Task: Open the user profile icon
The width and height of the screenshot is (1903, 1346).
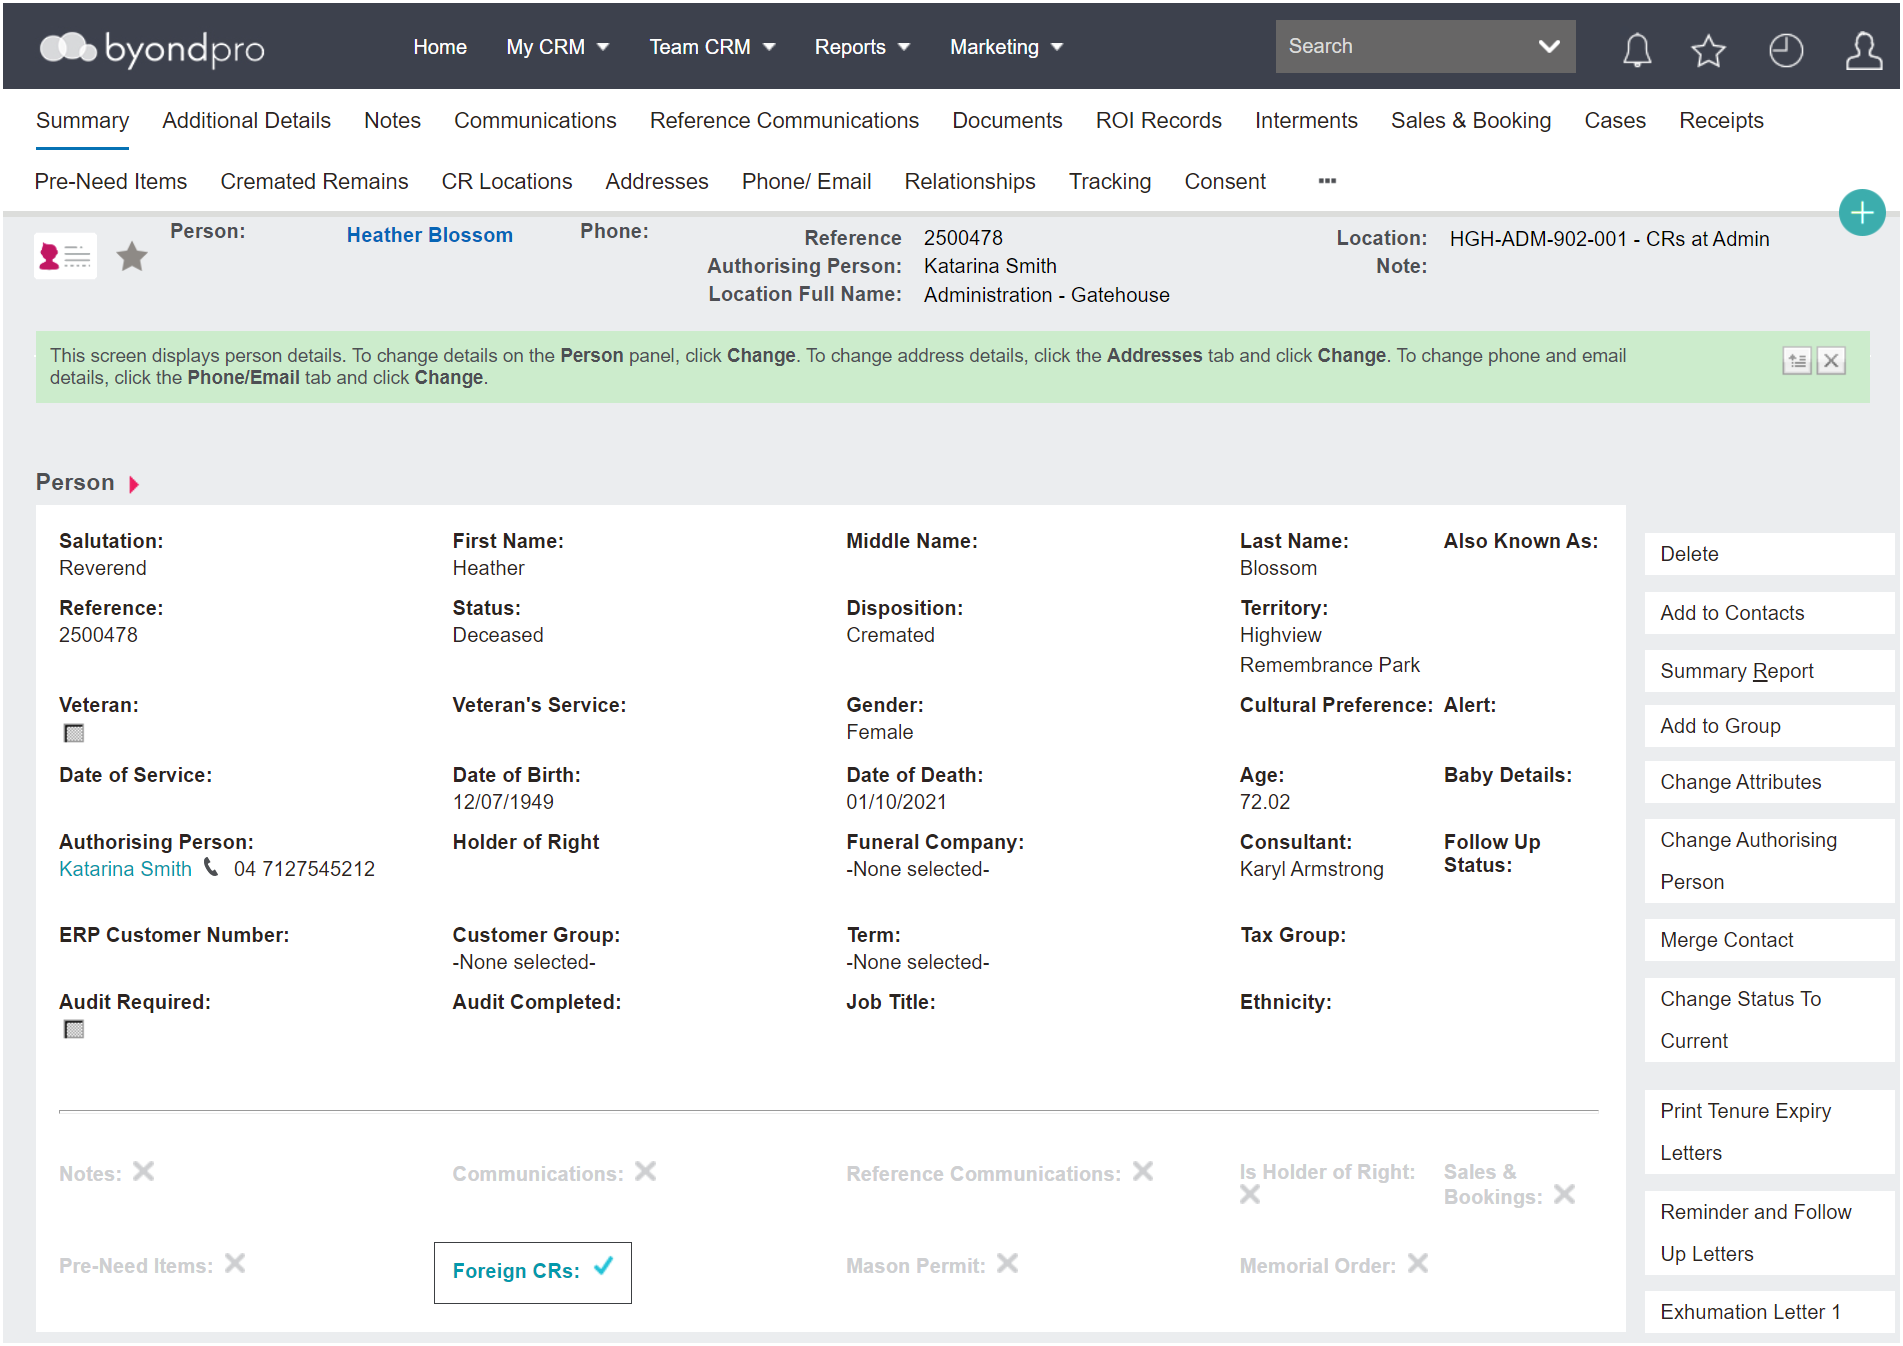Action: tap(1863, 49)
